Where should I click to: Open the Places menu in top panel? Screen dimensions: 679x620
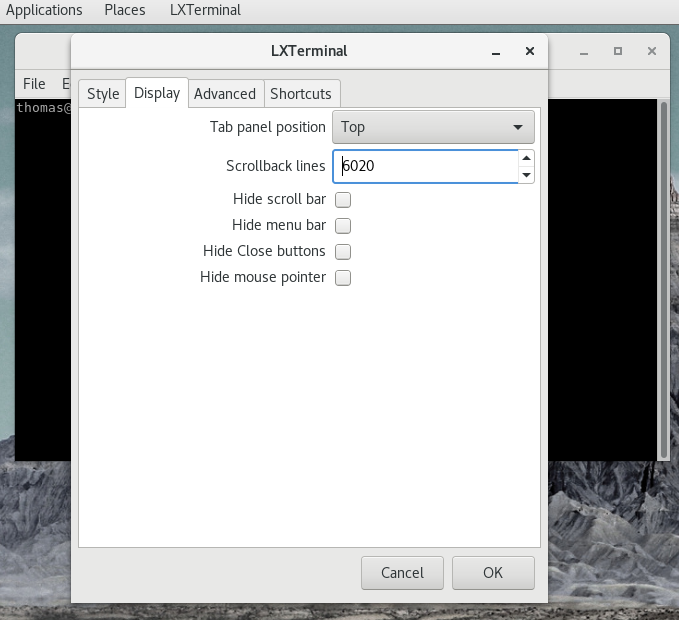(x=125, y=10)
